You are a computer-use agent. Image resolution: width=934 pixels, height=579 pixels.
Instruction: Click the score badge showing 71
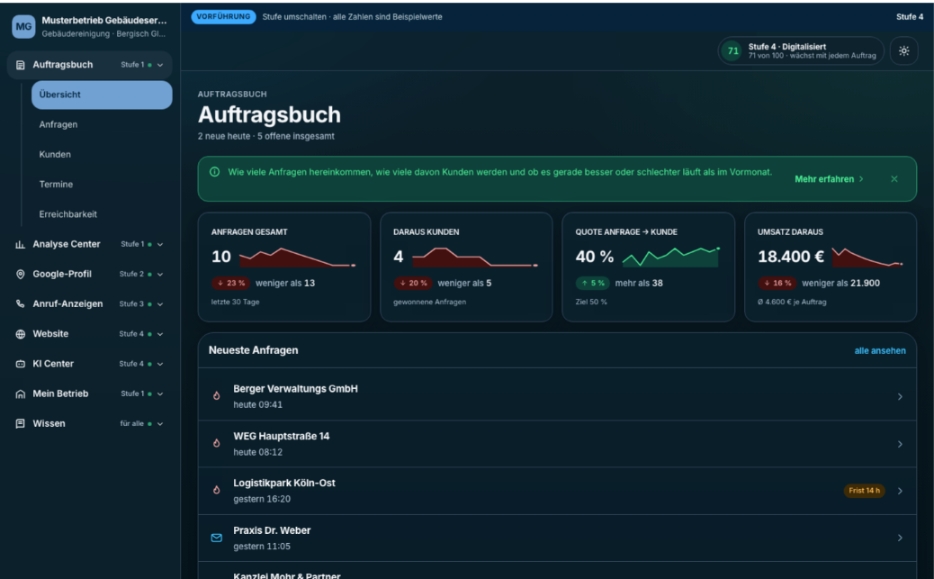click(x=733, y=51)
